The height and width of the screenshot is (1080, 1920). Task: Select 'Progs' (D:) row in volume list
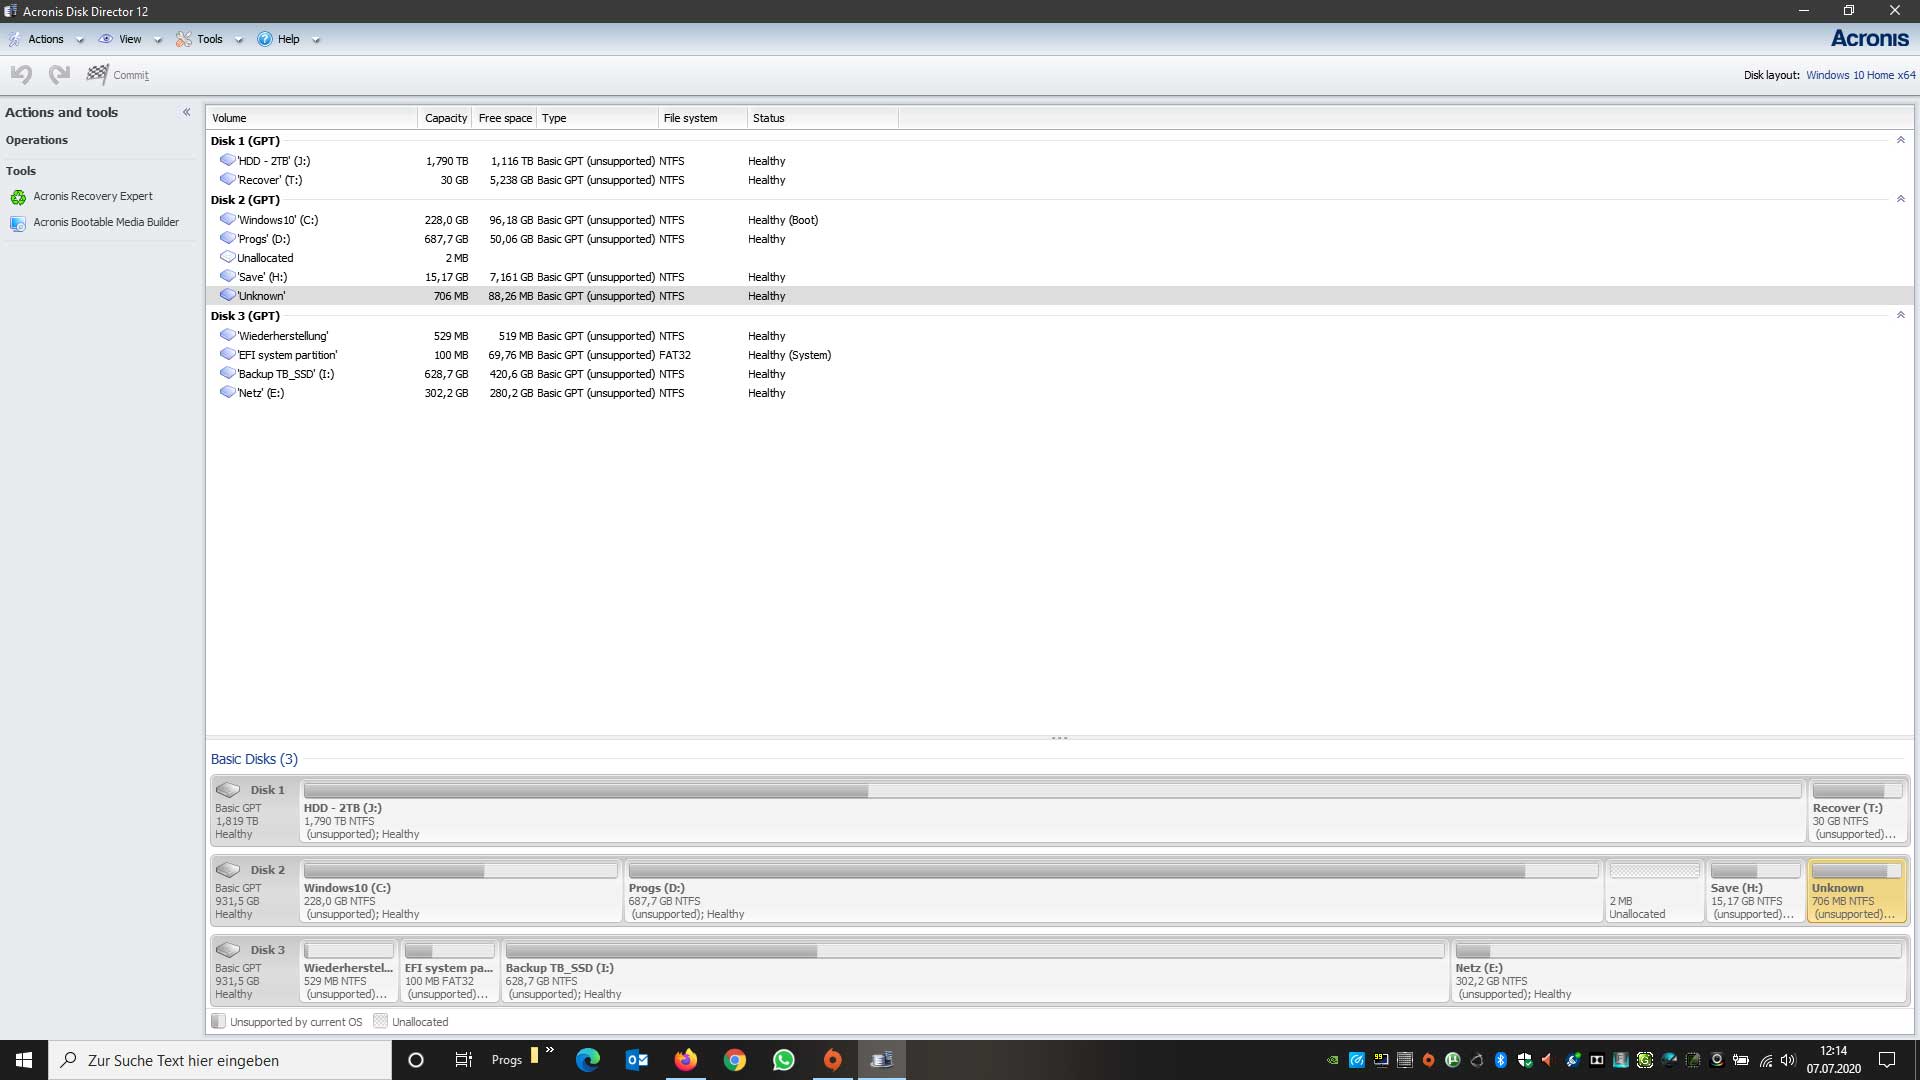click(x=1060, y=239)
